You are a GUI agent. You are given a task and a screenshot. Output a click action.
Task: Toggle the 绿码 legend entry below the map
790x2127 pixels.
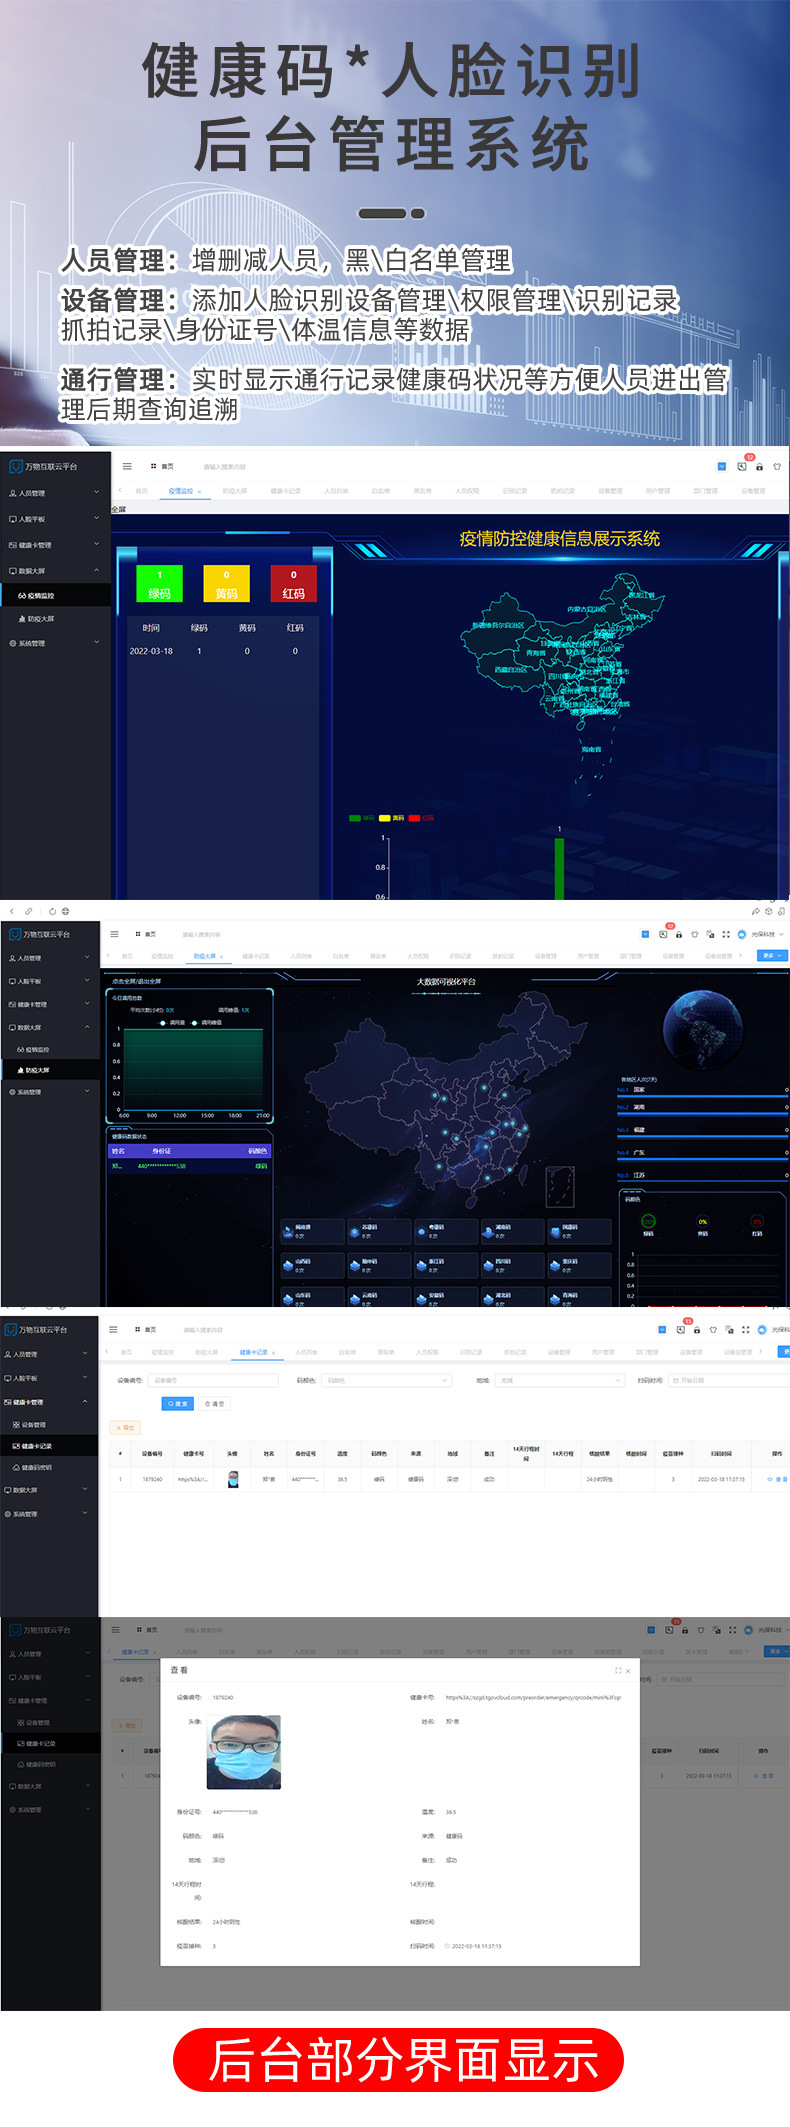[x=362, y=818]
